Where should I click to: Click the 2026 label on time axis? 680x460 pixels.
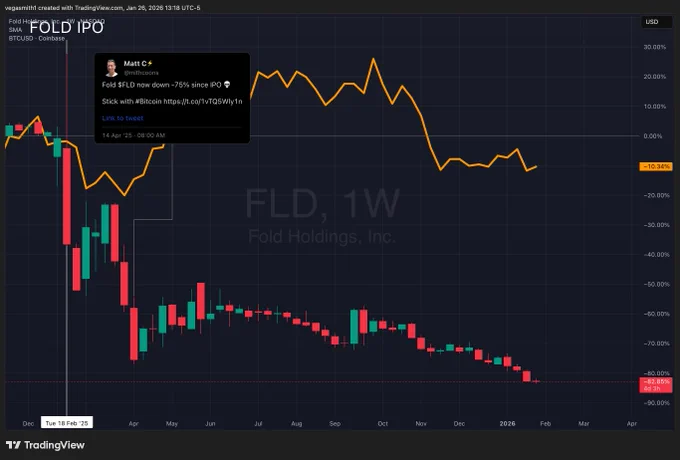coord(507,423)
